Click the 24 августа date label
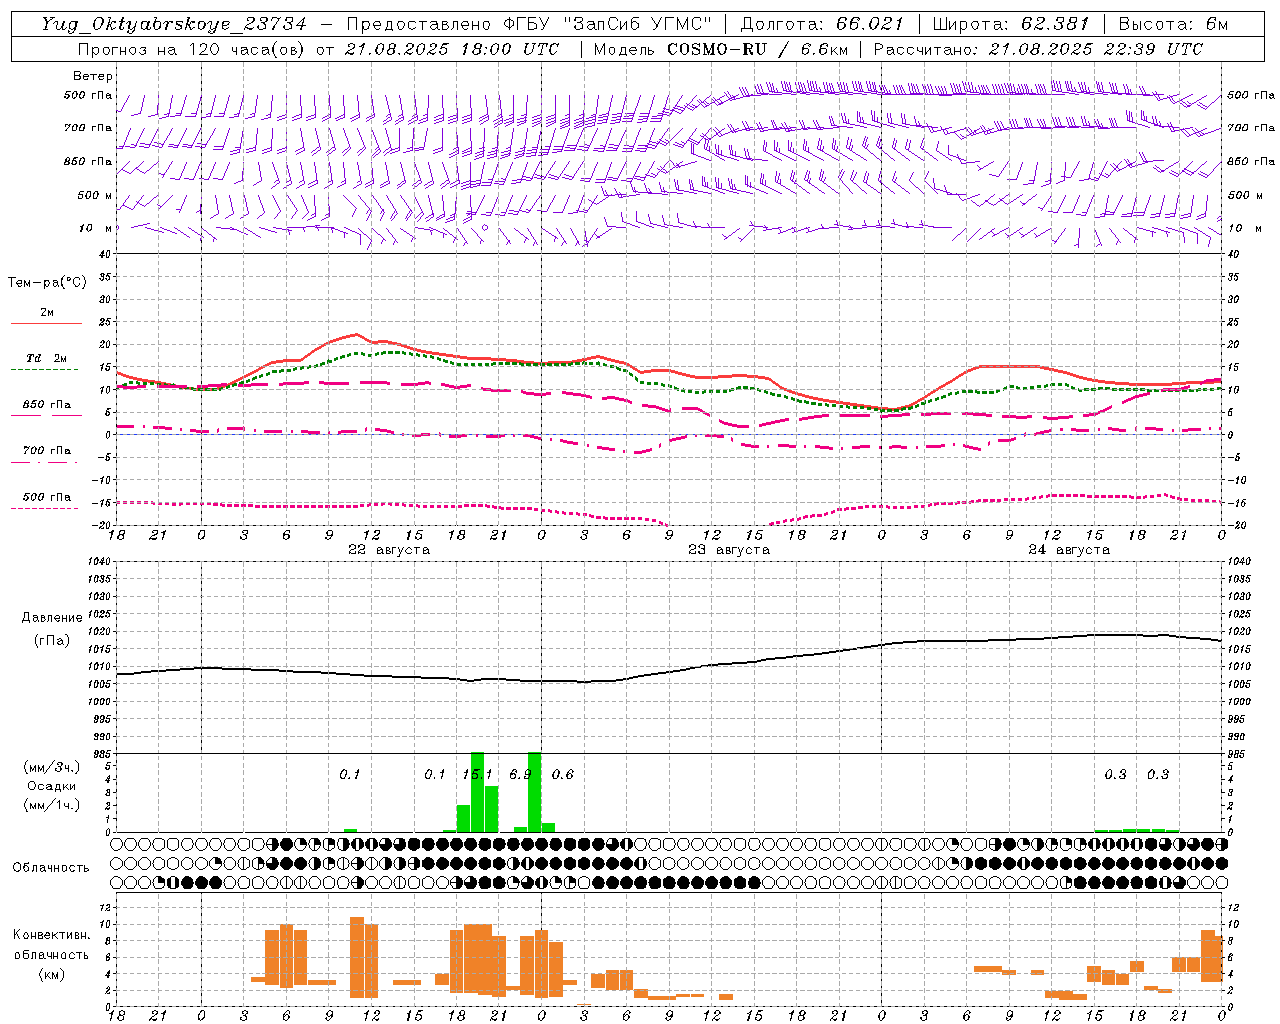The height and width of the screenshot is (1024, 1280). (x=1069, y=550)
